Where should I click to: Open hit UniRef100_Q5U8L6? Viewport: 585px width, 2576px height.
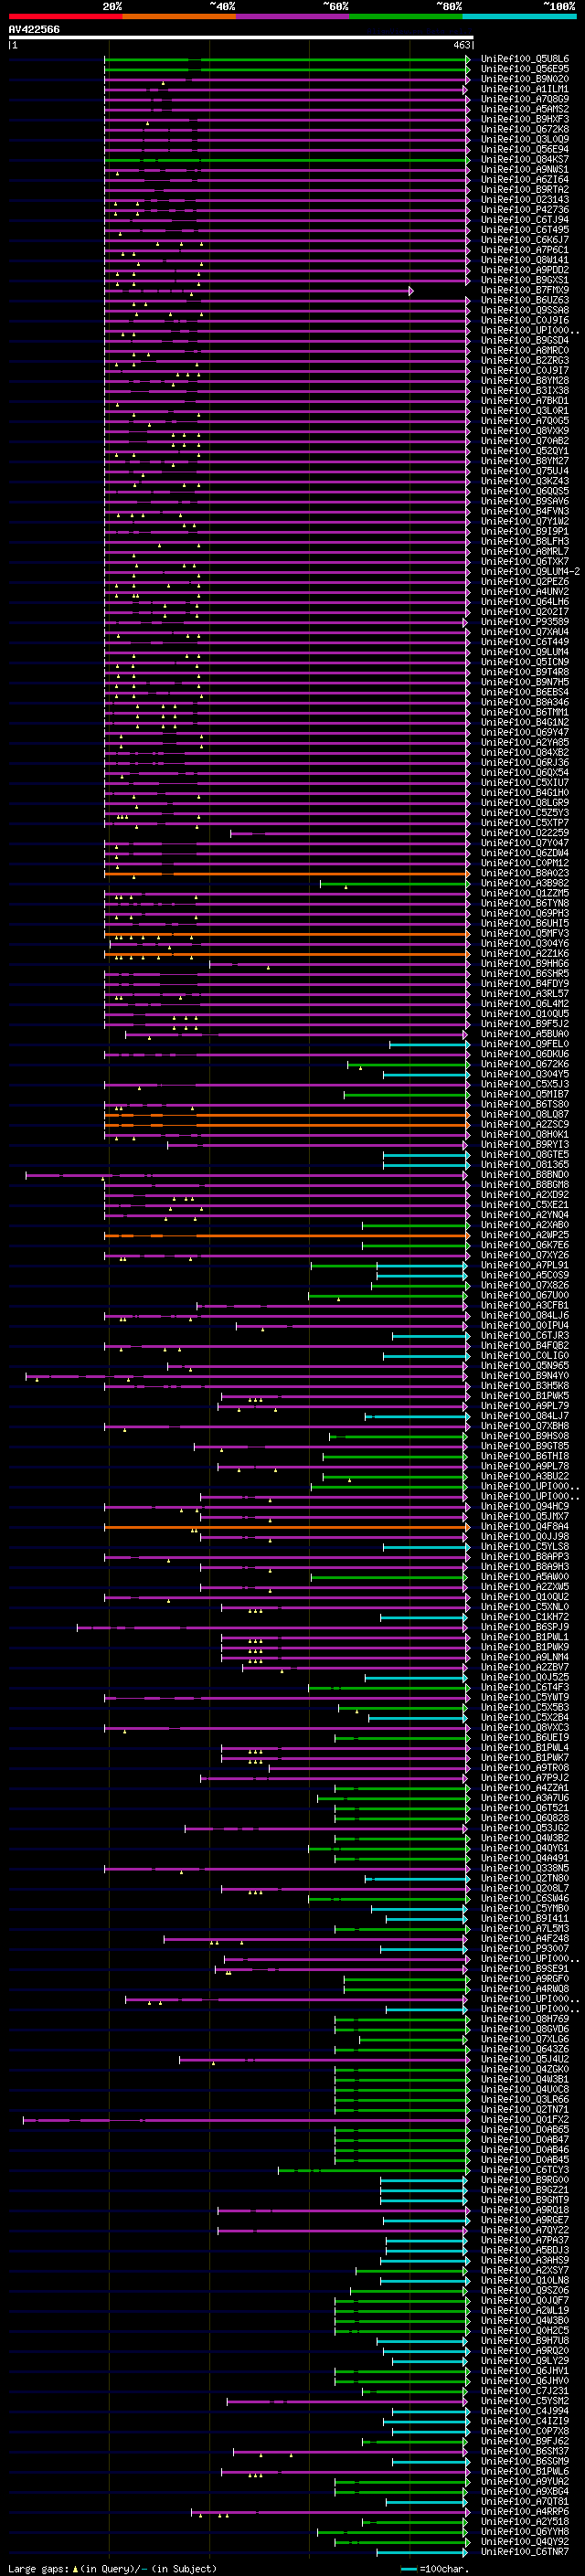coord(525,59)
